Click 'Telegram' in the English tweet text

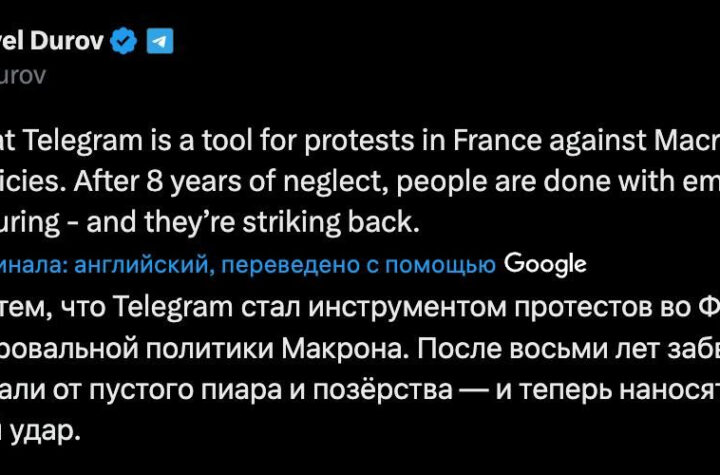pyautogui.click(x=83, y=140)
